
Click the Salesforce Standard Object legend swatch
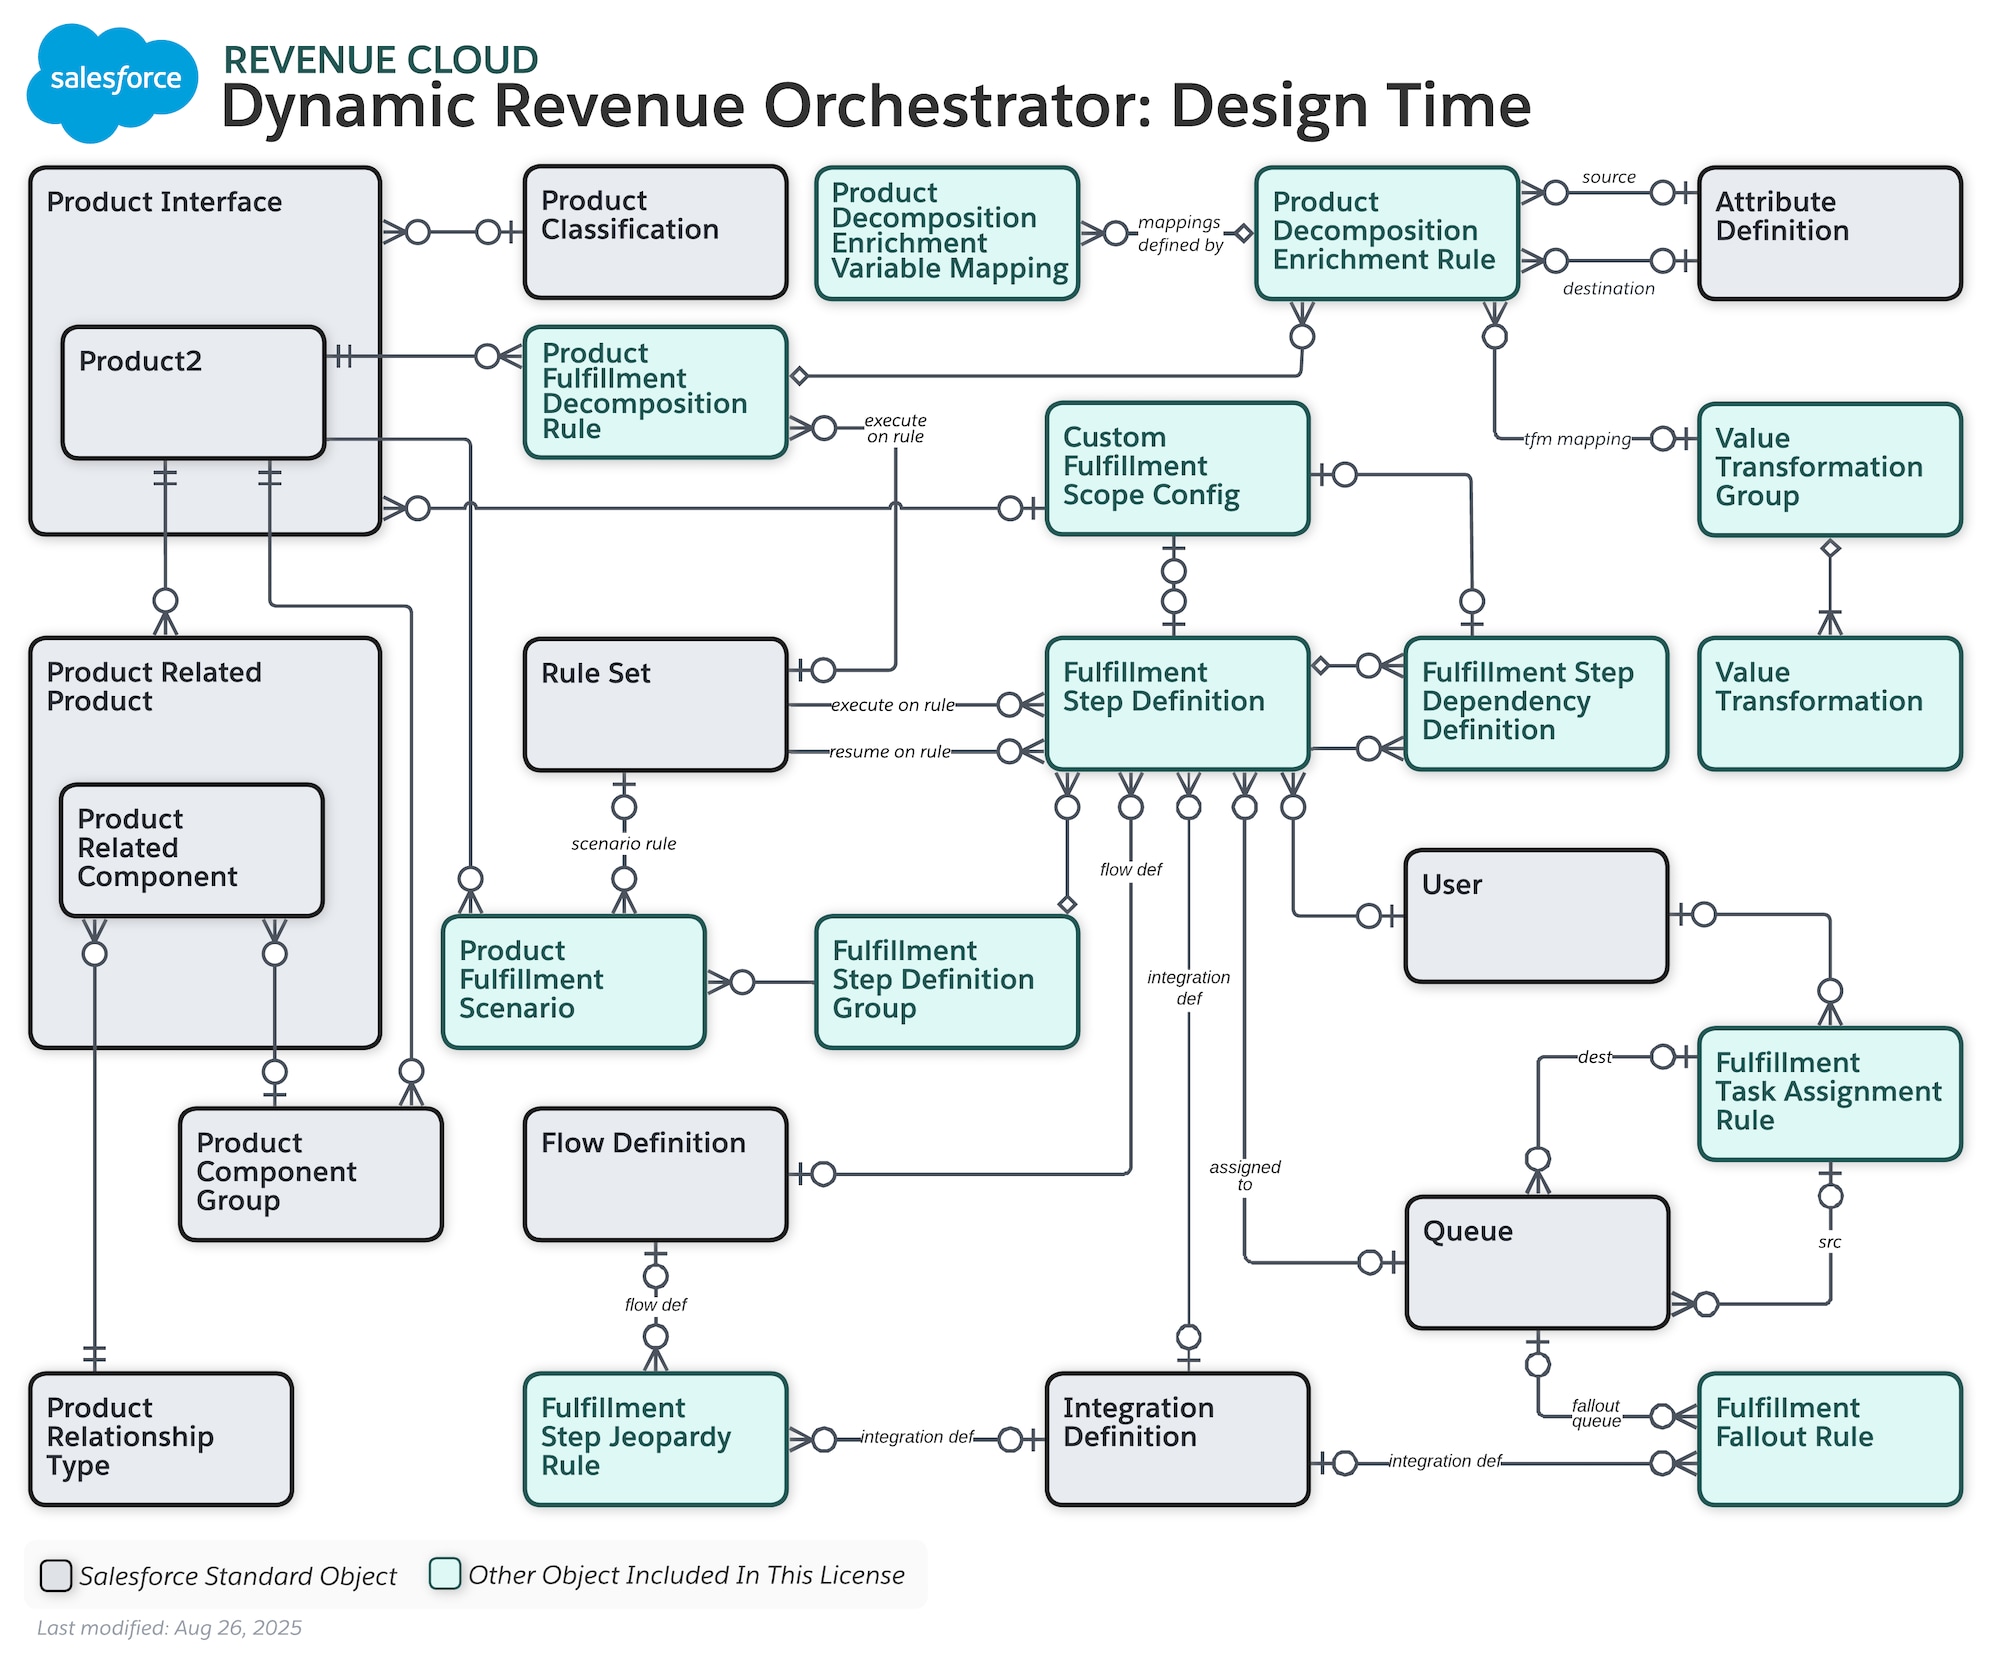56,1575
